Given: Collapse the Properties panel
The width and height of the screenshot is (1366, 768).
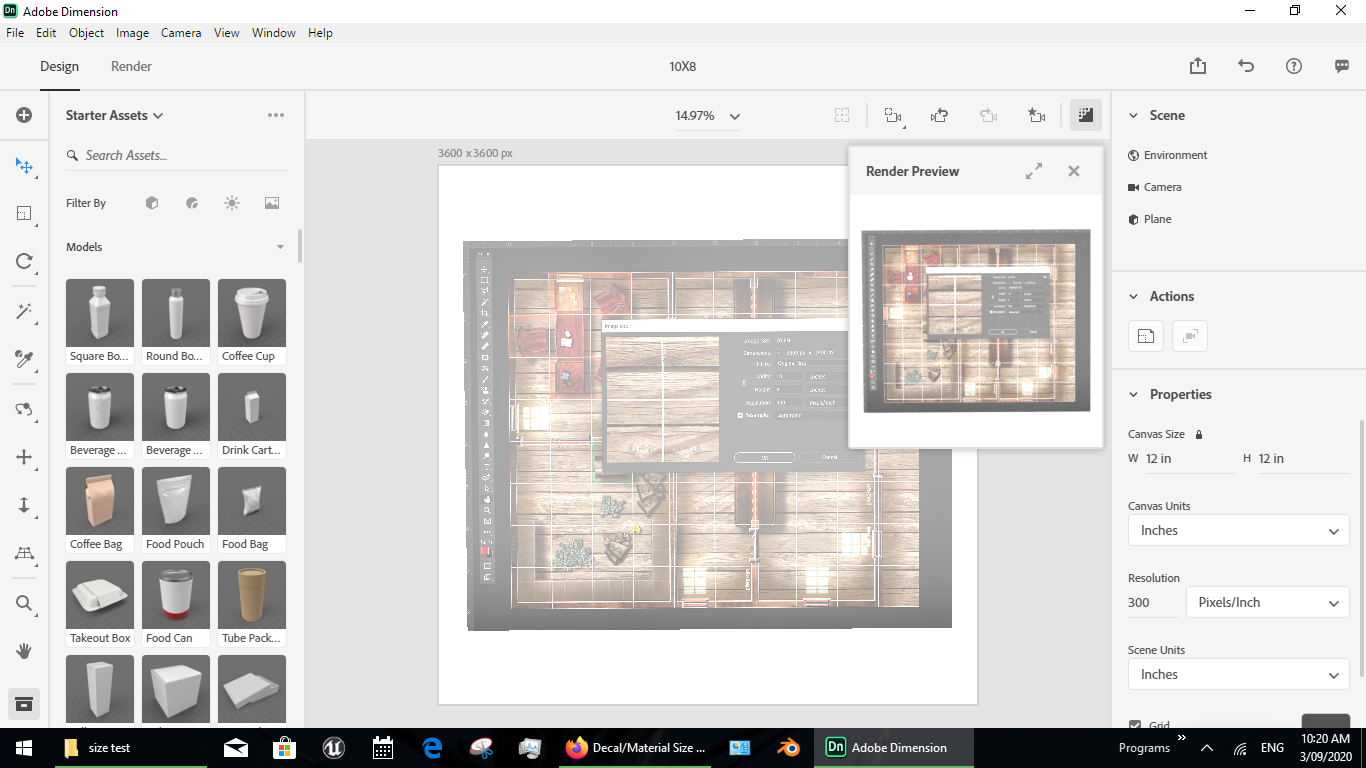Looking at the screenshot, I should pos(1133,395).
